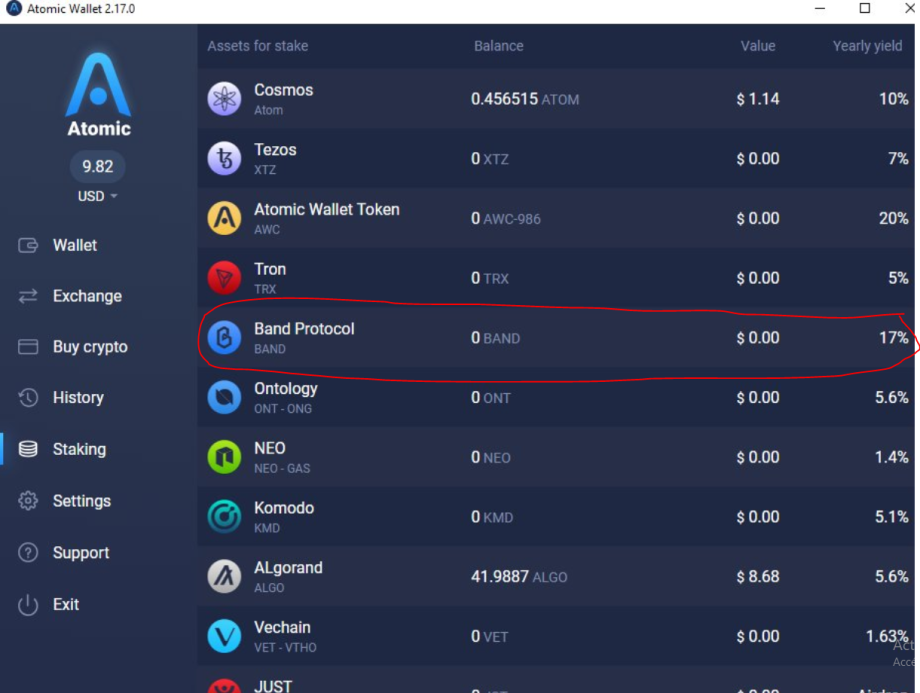This screenshot has width=920, height=693.
Task: Click the Atomic Wallet title bar icon
Action: [13, 9]
